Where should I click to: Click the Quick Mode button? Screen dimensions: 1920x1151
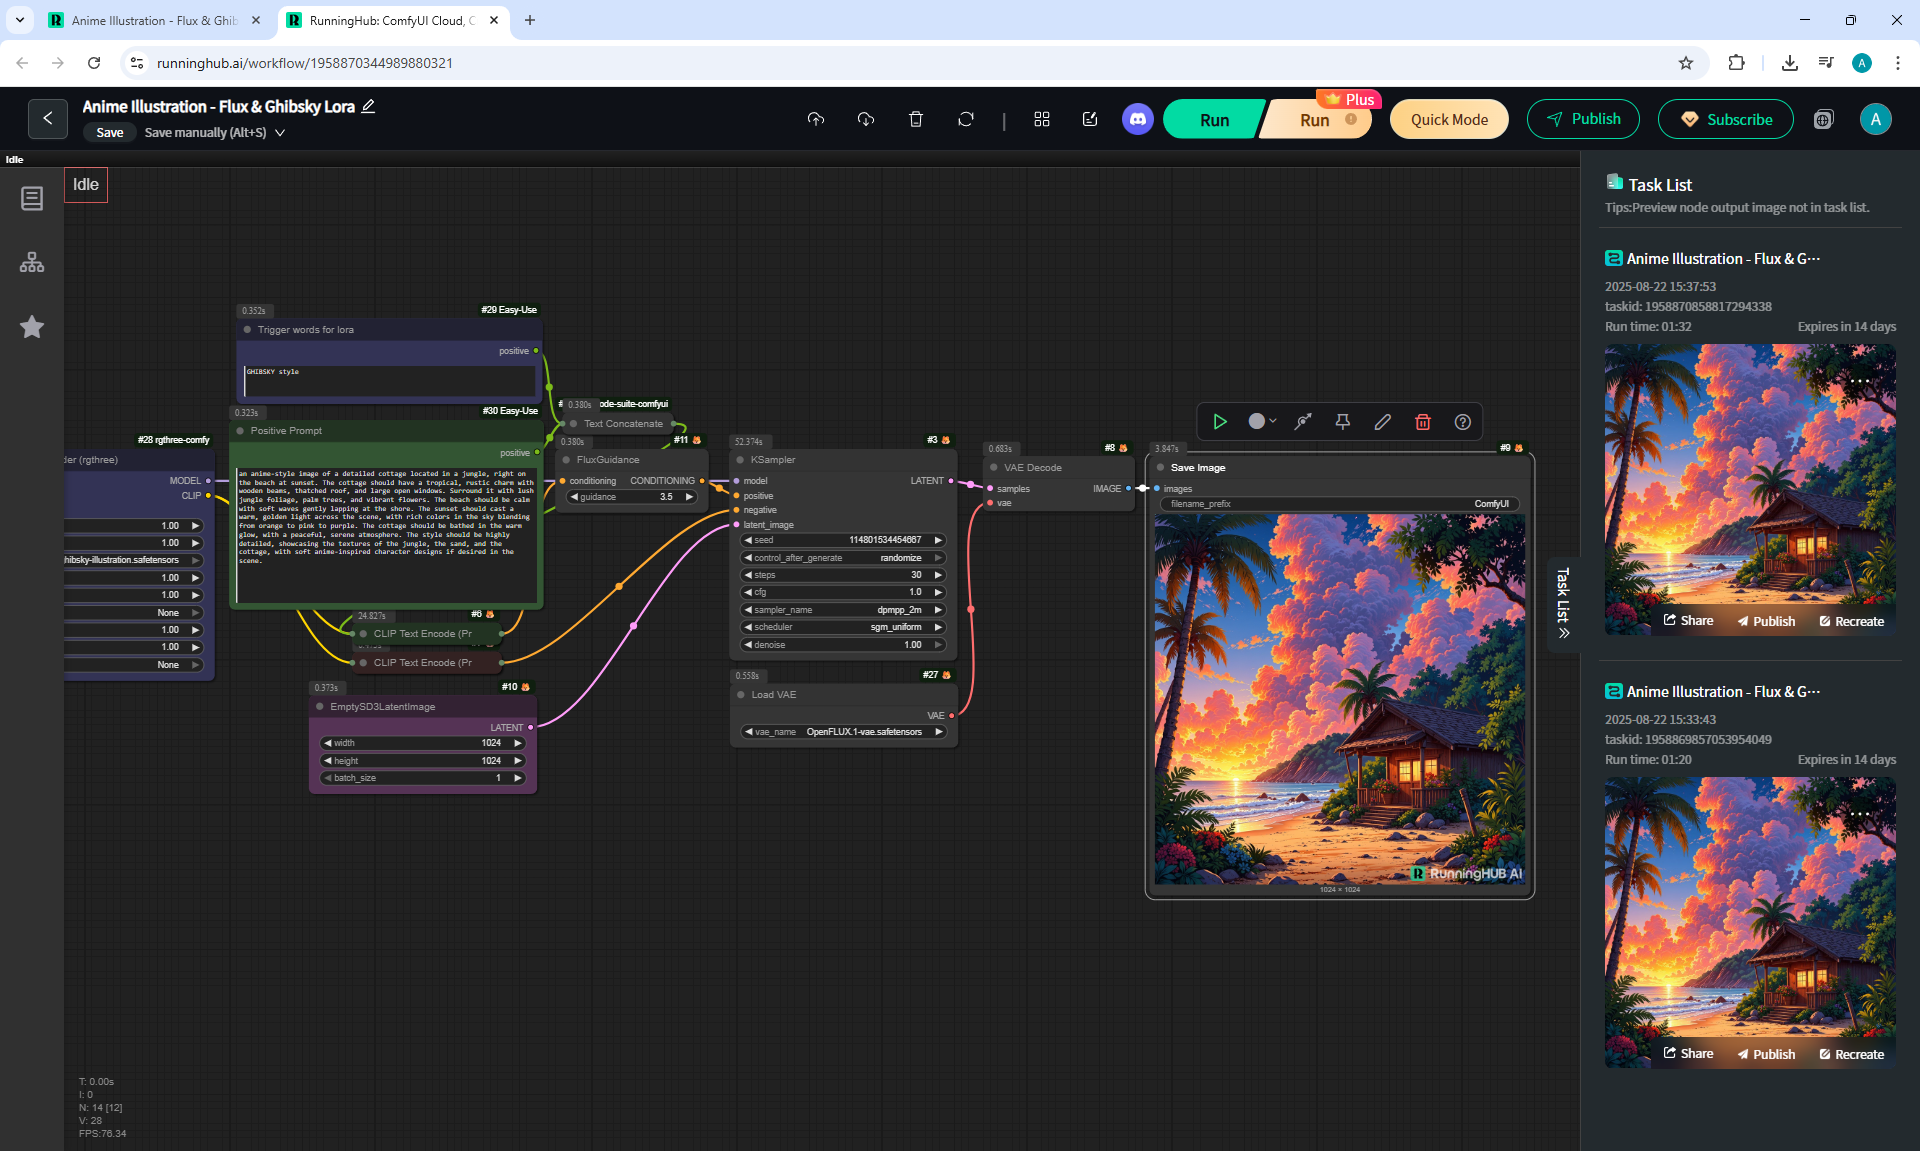(x=1448, y=119)
